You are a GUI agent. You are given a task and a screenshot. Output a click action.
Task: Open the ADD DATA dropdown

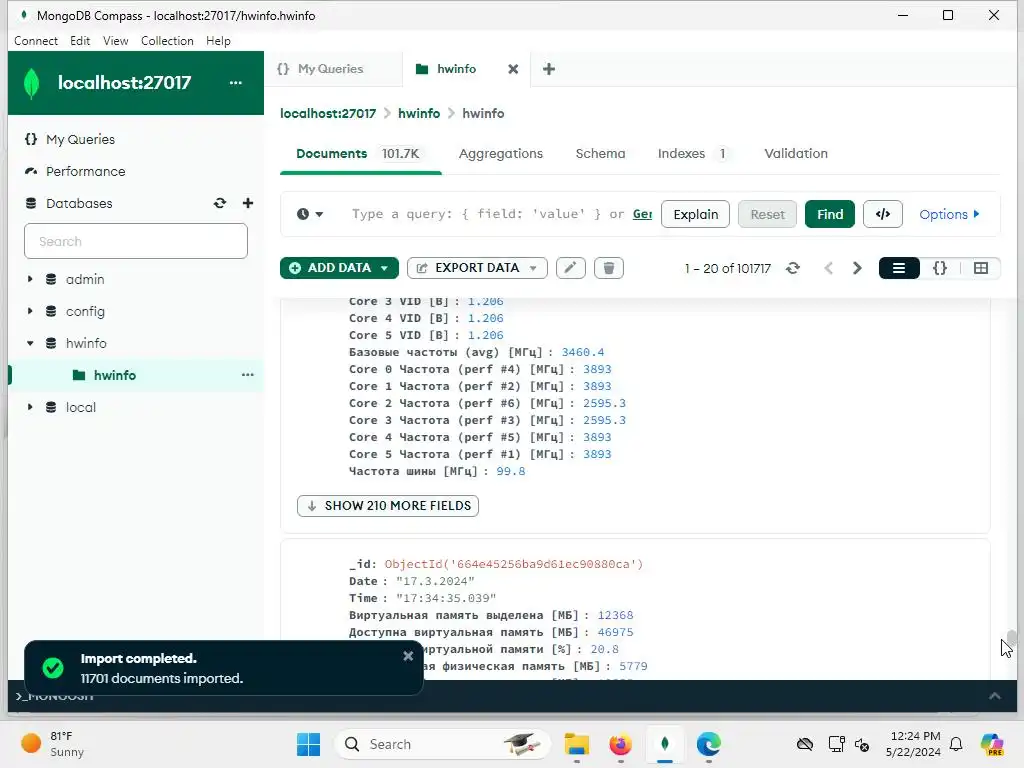[339, 268]
